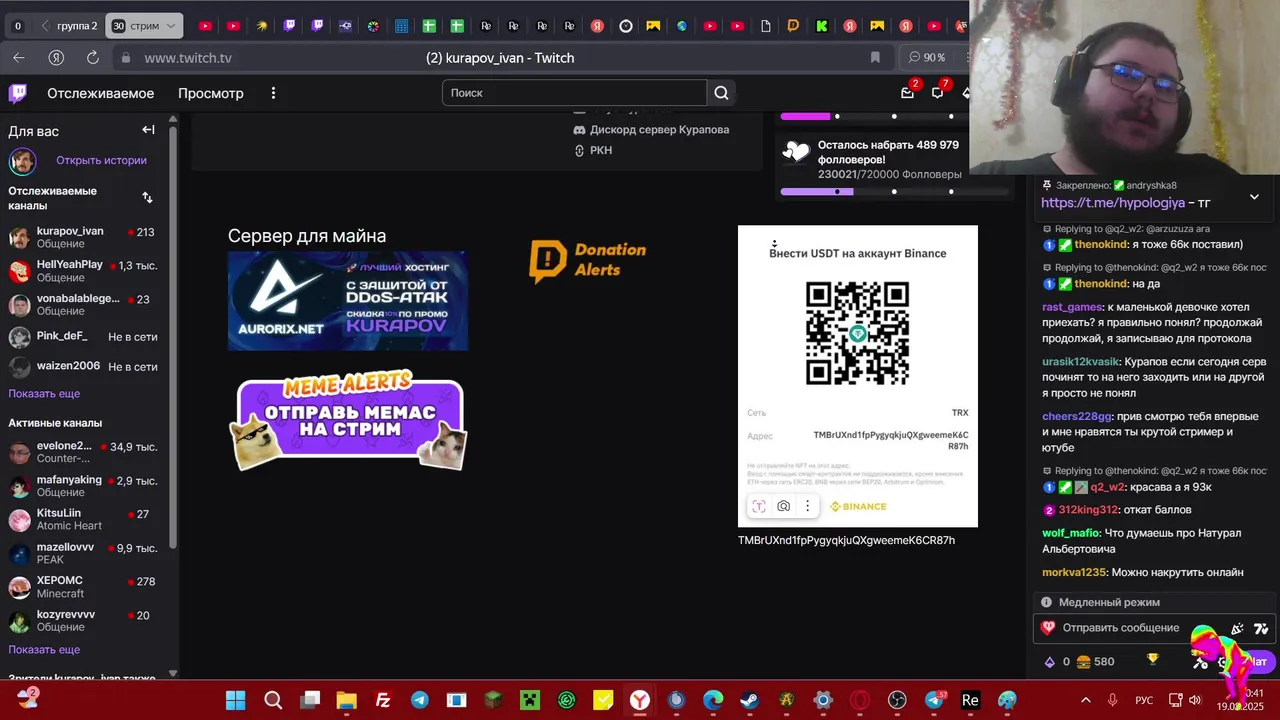The image size is (1280, 720).
Task: Open the three-dot More menu in Twitch header
Action: click(273, 93)
